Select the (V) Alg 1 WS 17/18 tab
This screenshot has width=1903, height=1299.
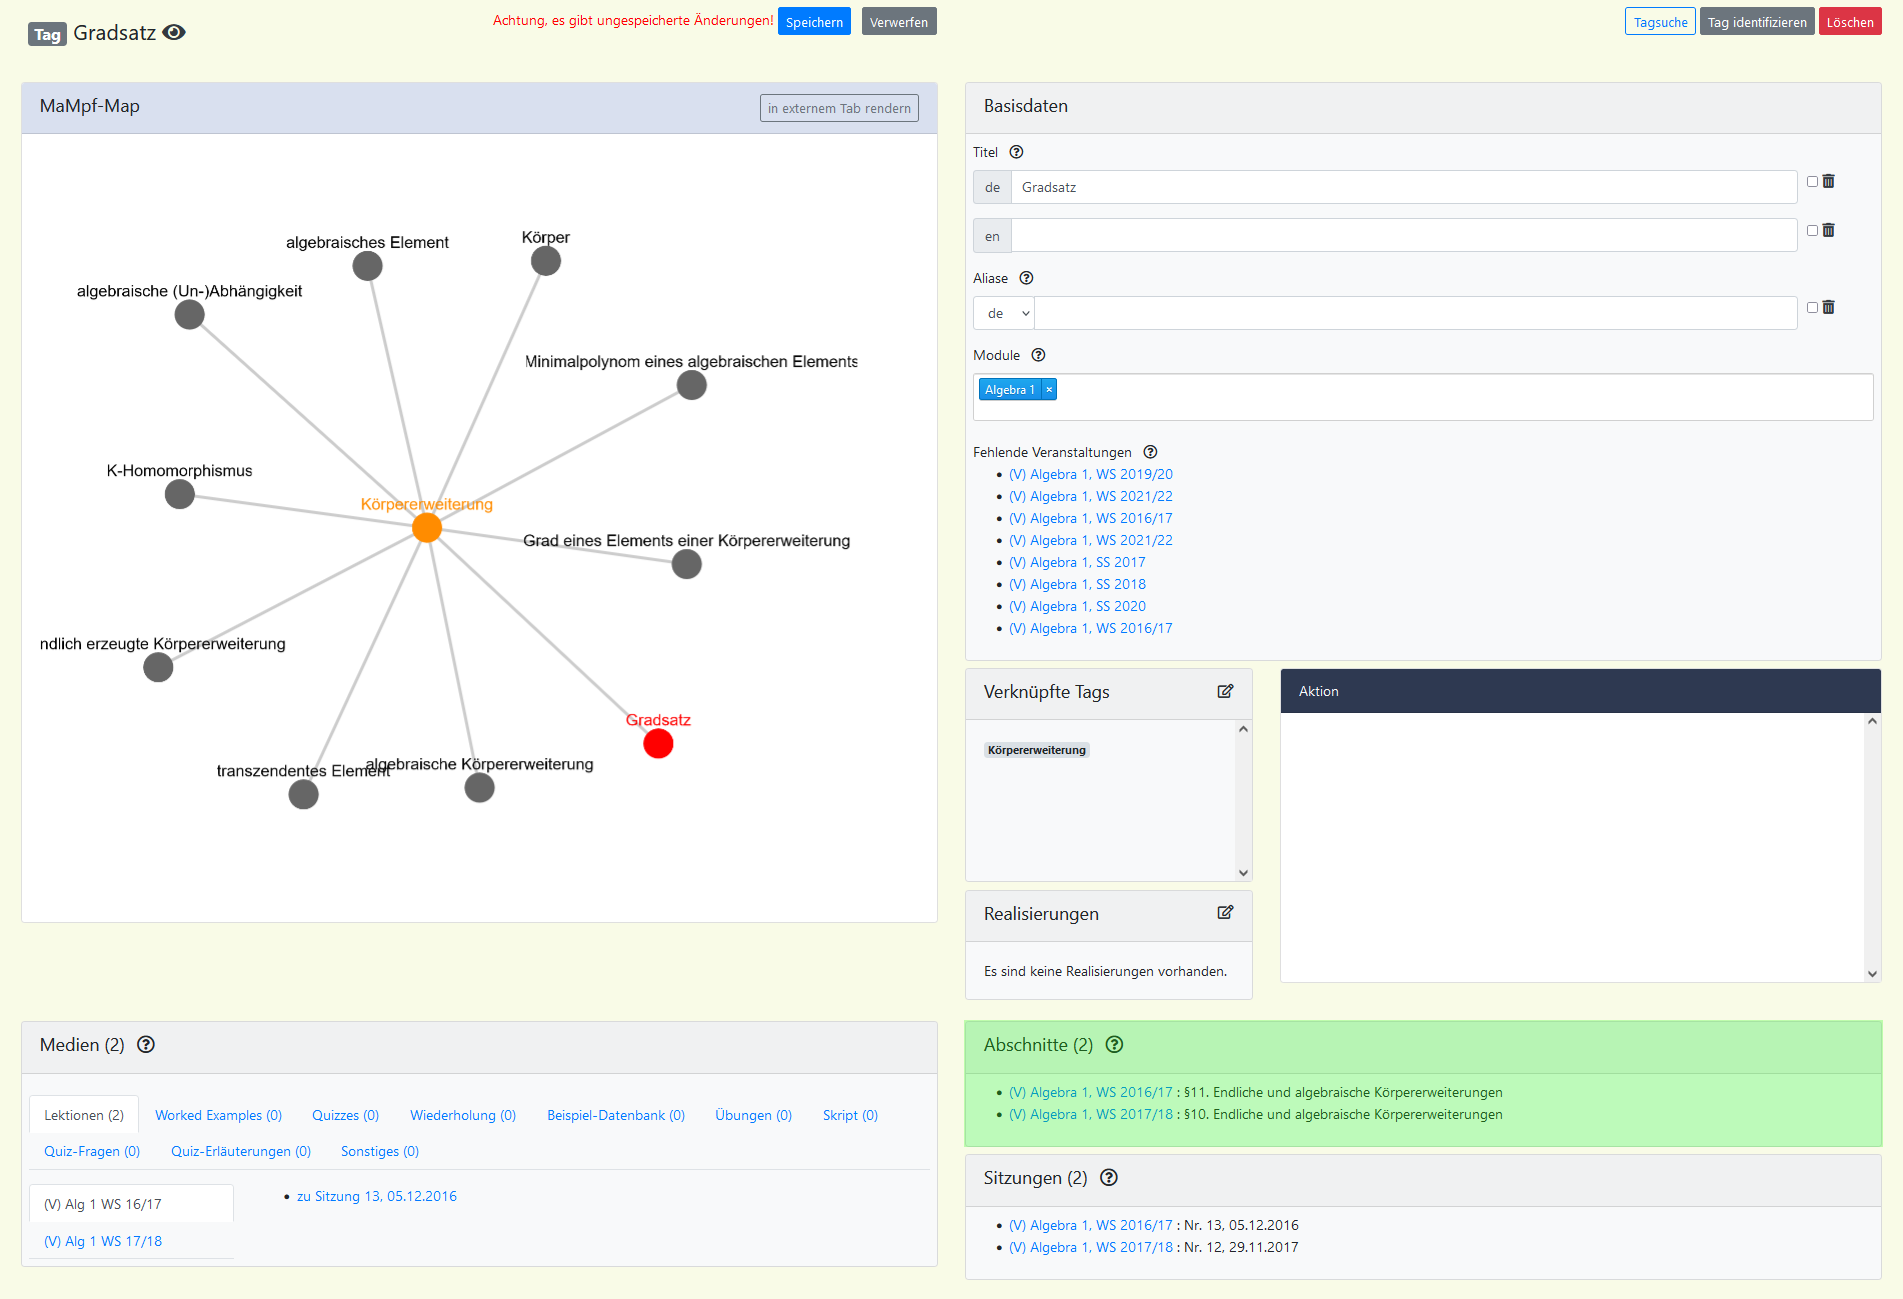[x=103, y=1241]
